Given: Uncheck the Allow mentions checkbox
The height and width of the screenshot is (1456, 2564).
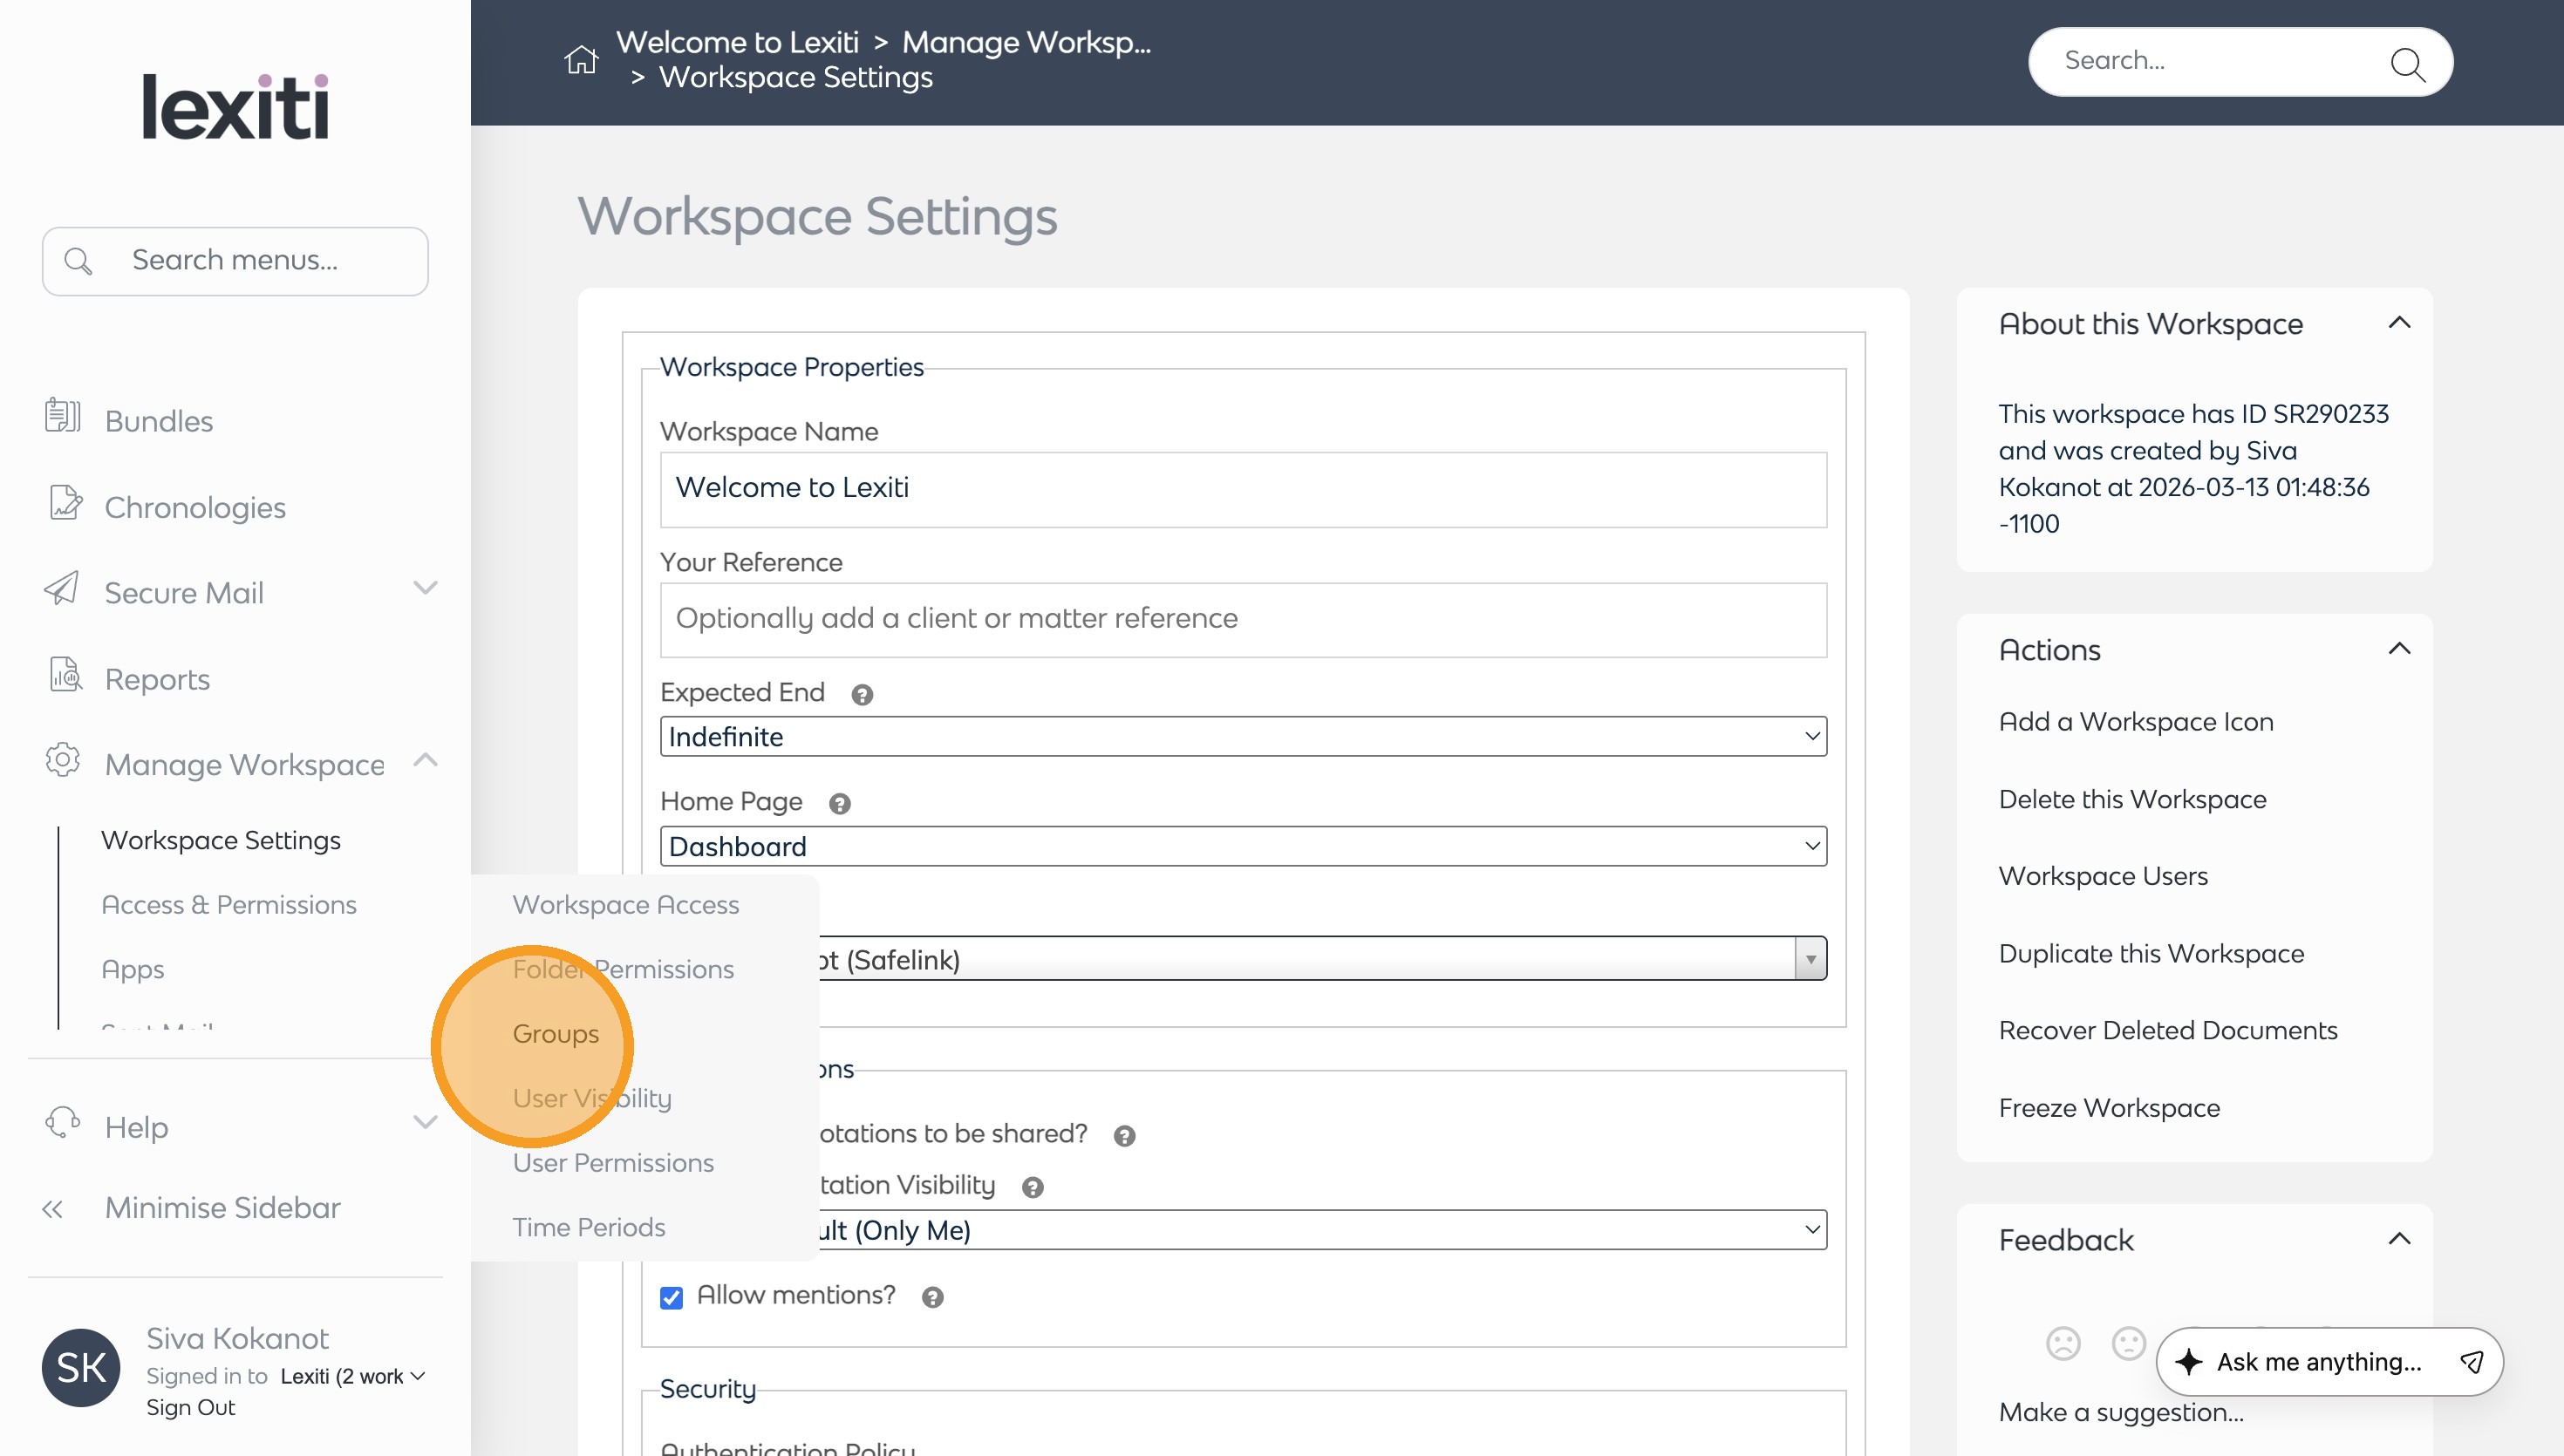Looking at the screenshot, I should click(x=671, y=1297).
